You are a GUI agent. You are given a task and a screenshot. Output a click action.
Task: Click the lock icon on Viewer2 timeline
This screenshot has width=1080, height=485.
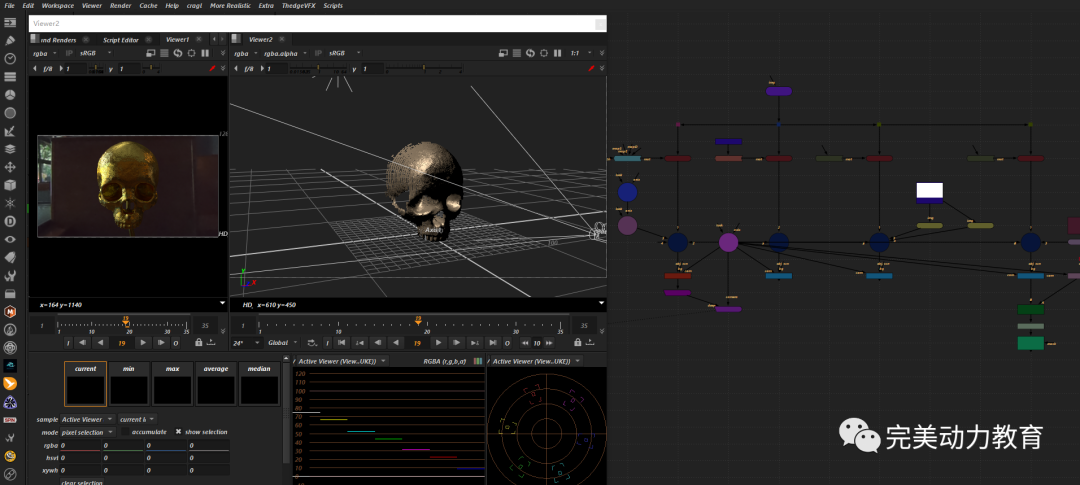[577, 342]
